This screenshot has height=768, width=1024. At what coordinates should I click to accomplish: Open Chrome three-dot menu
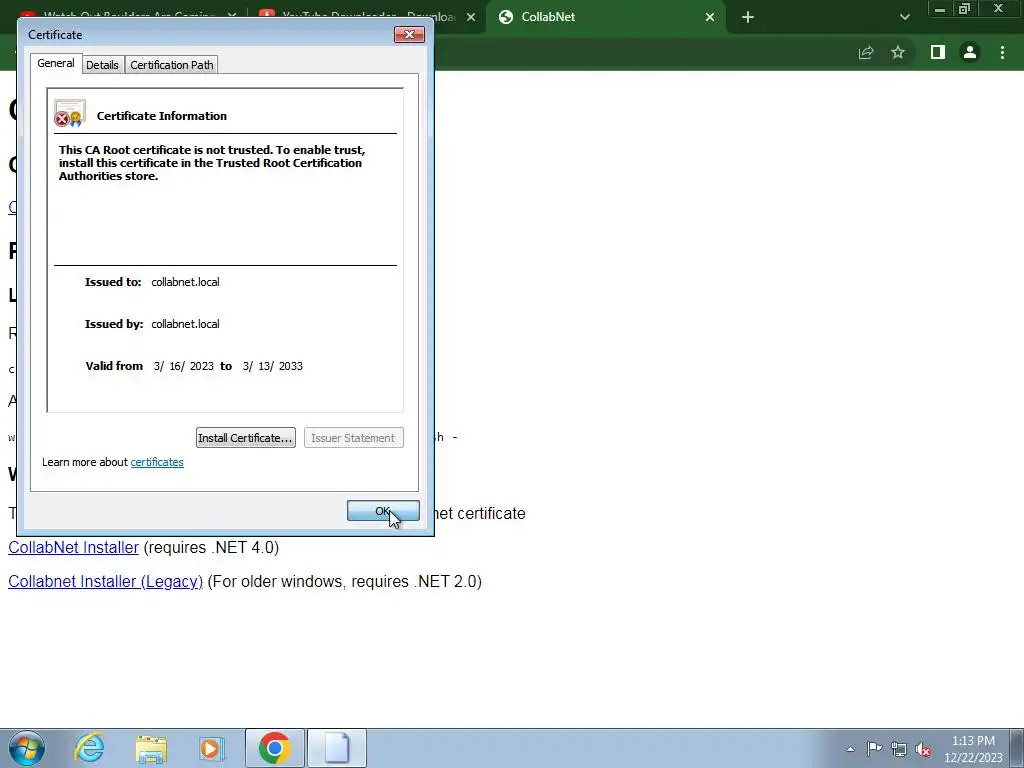(x=1002, y=52)
